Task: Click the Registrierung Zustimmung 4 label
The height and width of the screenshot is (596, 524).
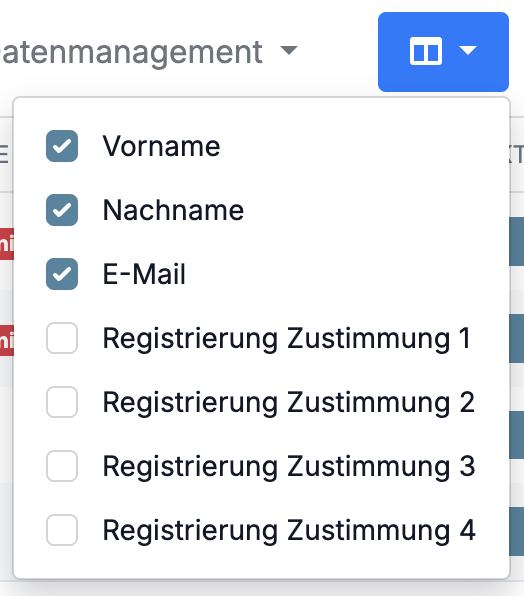Action: coord(289,530)
